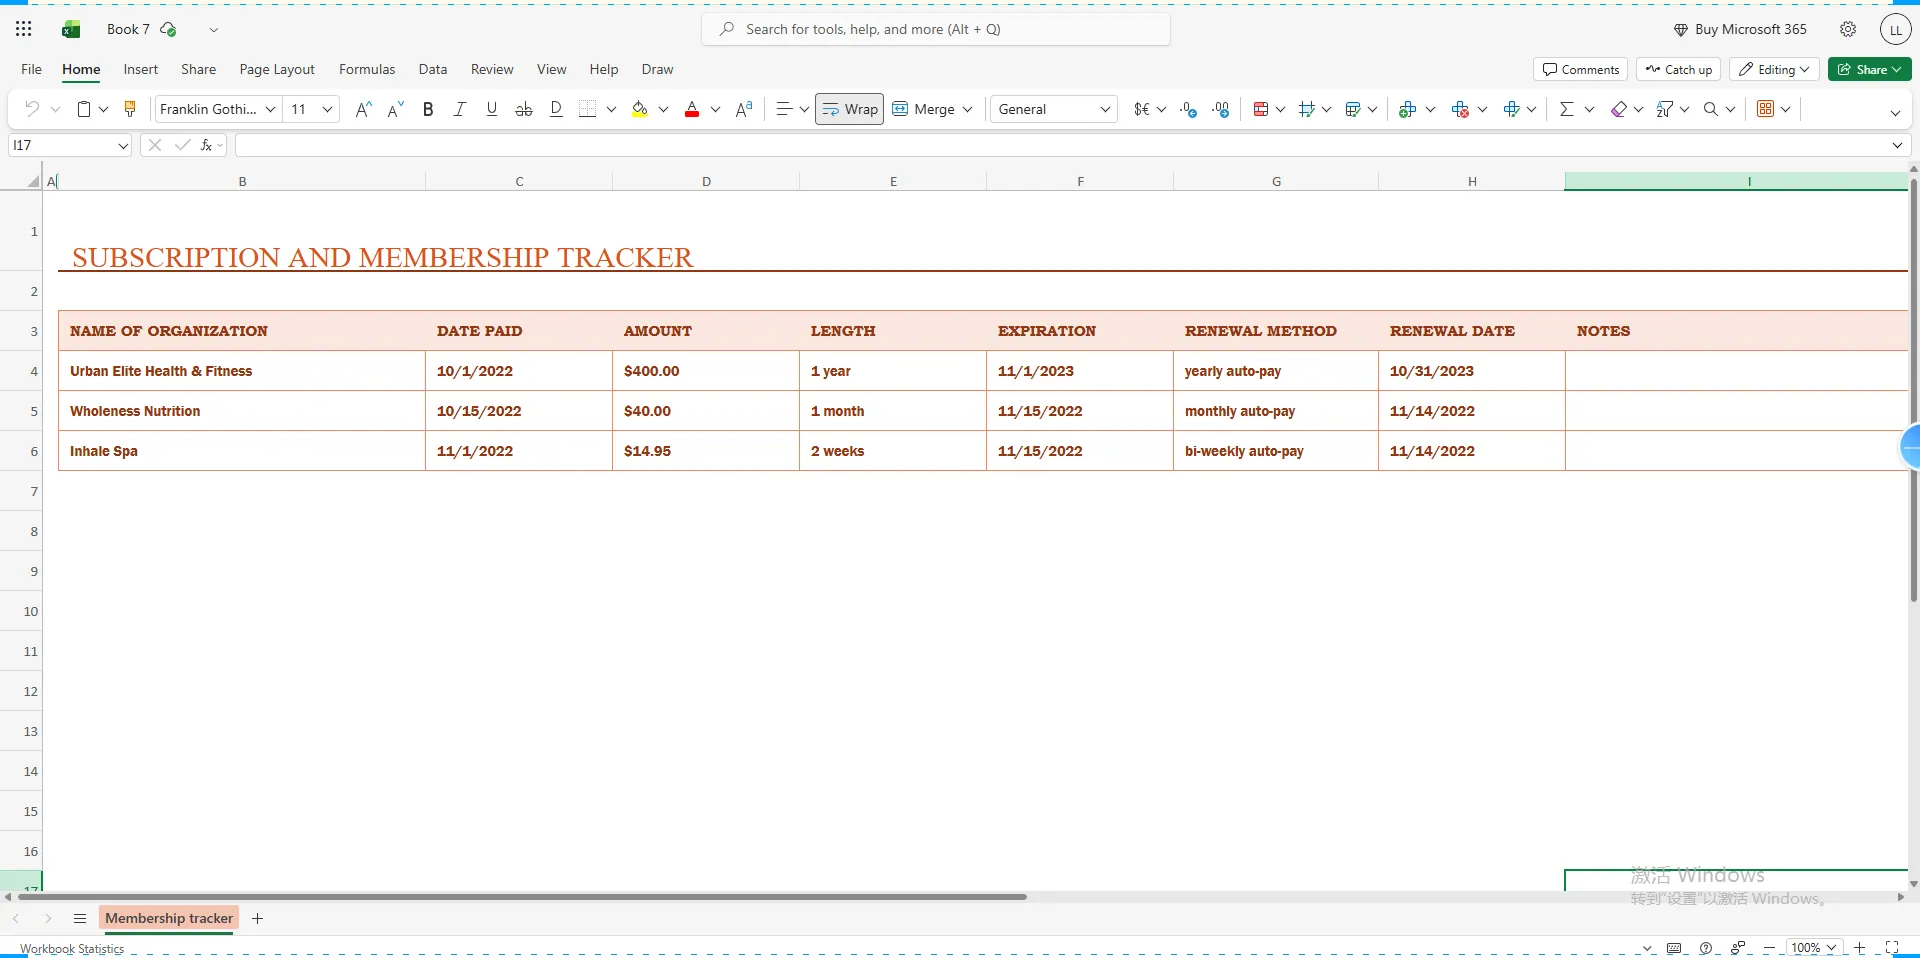Click the Catch up button
The height and width of the screenshot is (958, 1920).
1678,69
